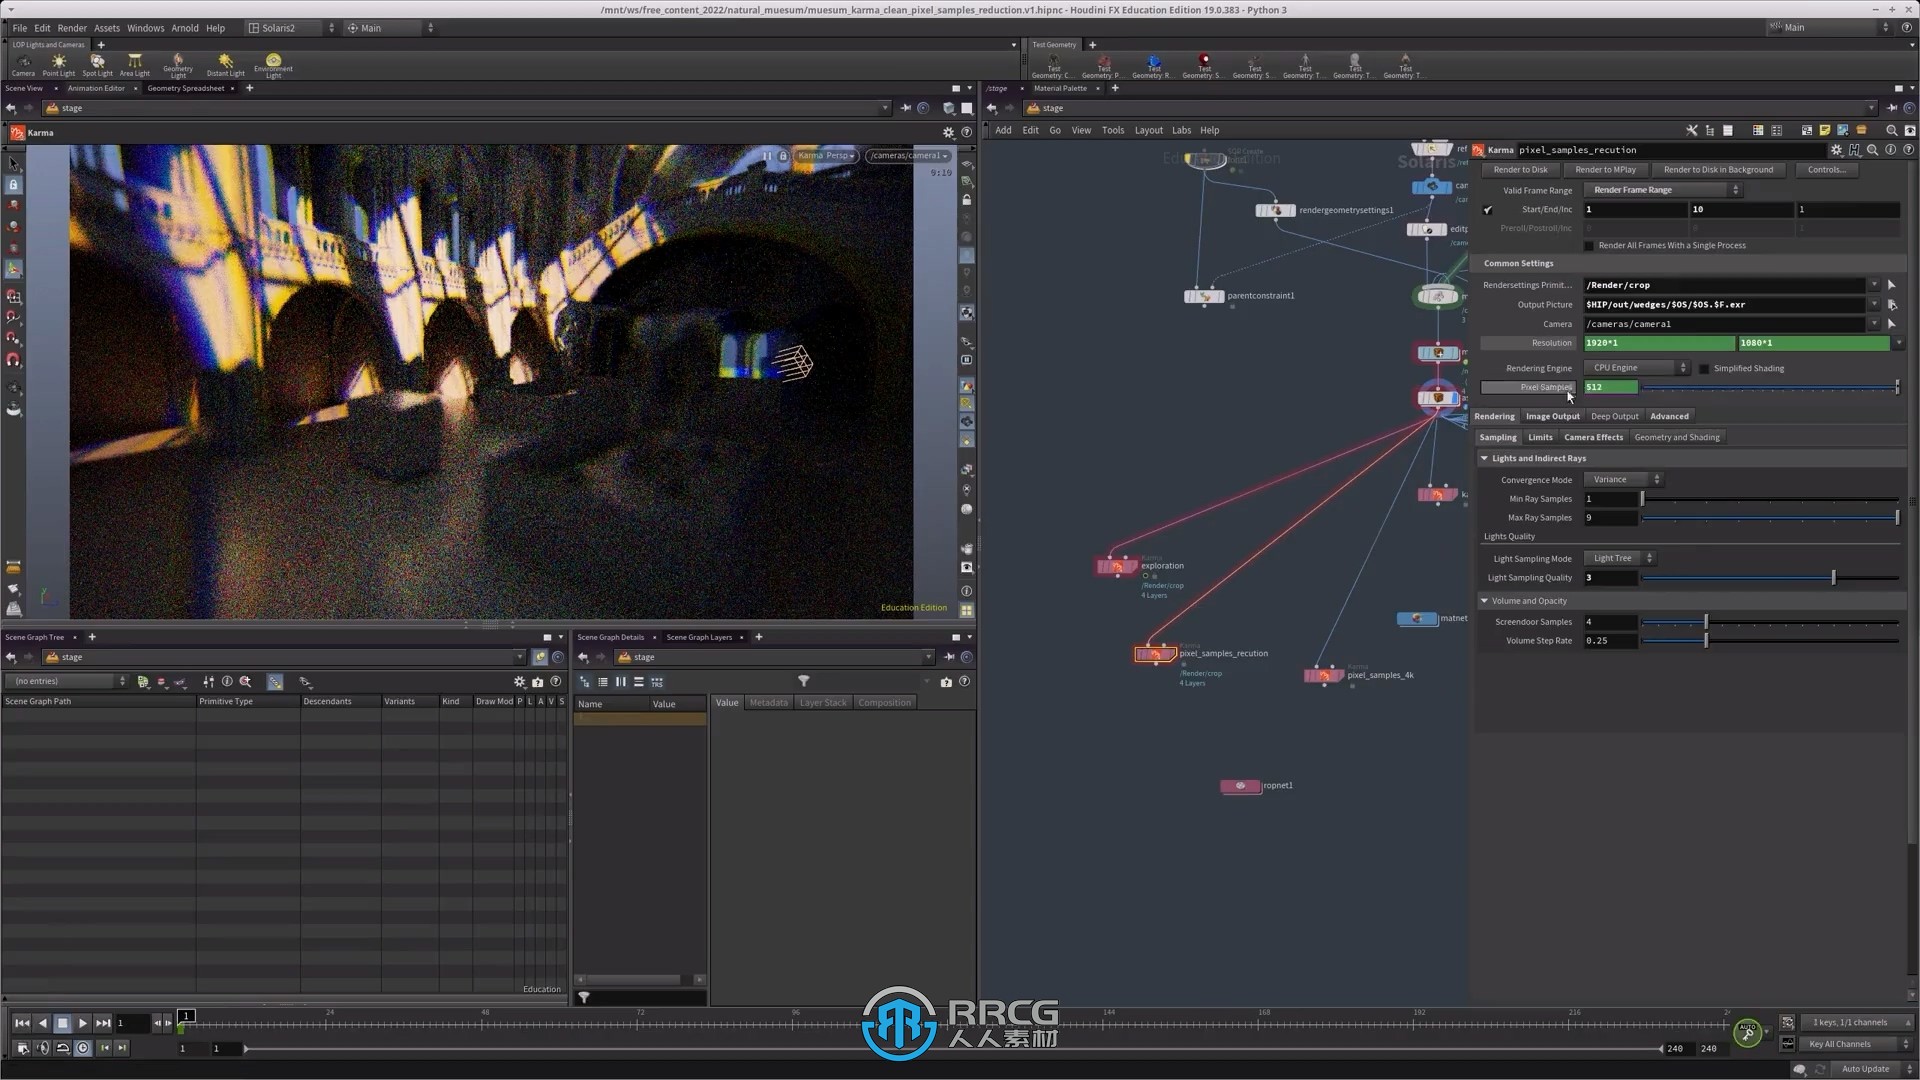Click the exploration Karma node icon

coord(1117,566)
